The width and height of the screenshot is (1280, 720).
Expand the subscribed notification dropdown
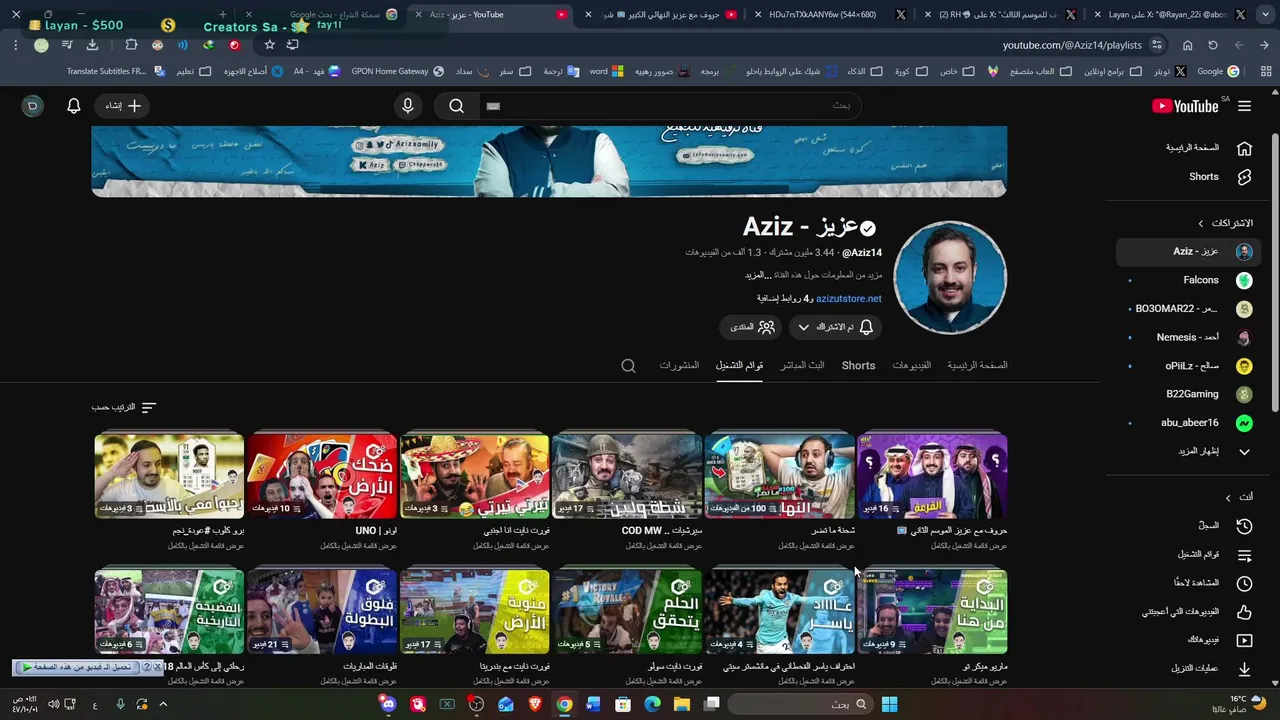836,327
